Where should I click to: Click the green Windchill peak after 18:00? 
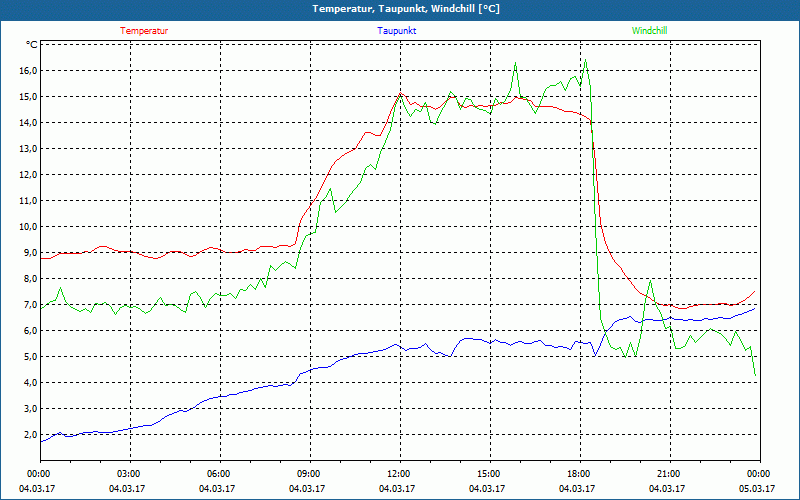pos(585,60)
